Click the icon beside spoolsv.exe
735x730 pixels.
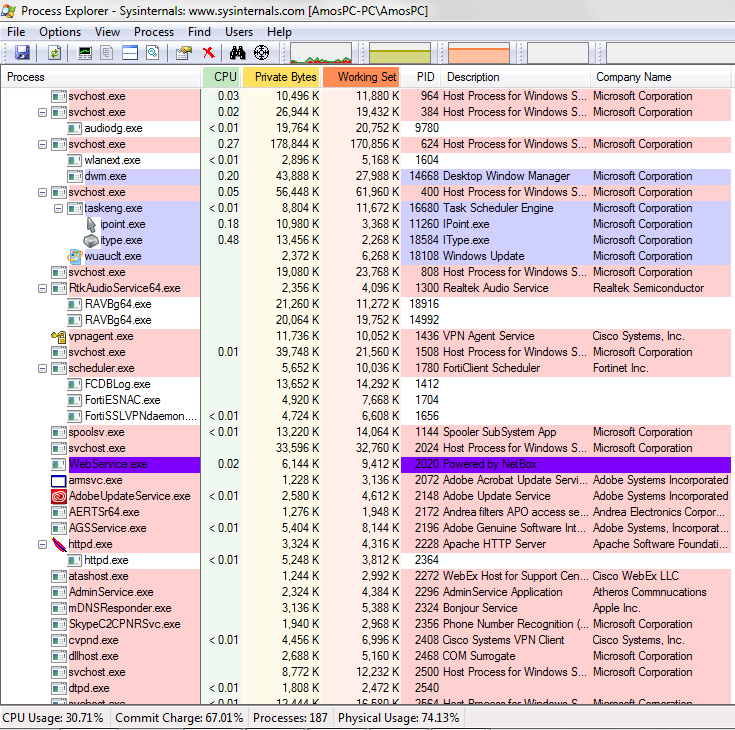tap(59, 432)
